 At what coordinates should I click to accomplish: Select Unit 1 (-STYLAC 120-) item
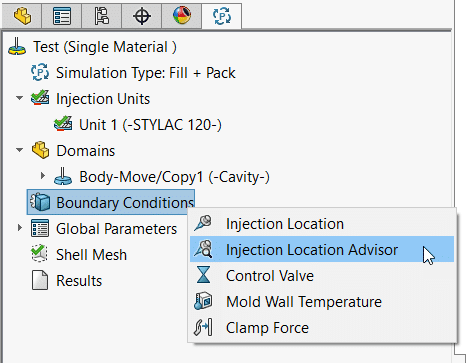(x=138, y=125)
